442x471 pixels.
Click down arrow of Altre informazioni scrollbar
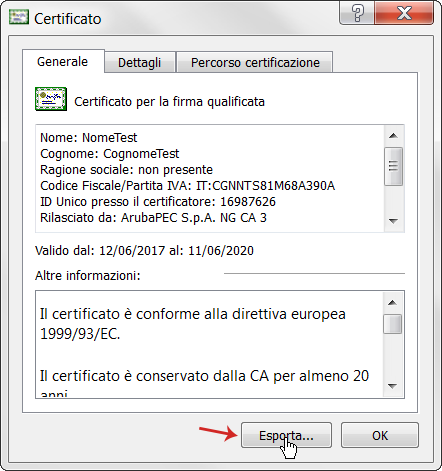coord(393,386)
